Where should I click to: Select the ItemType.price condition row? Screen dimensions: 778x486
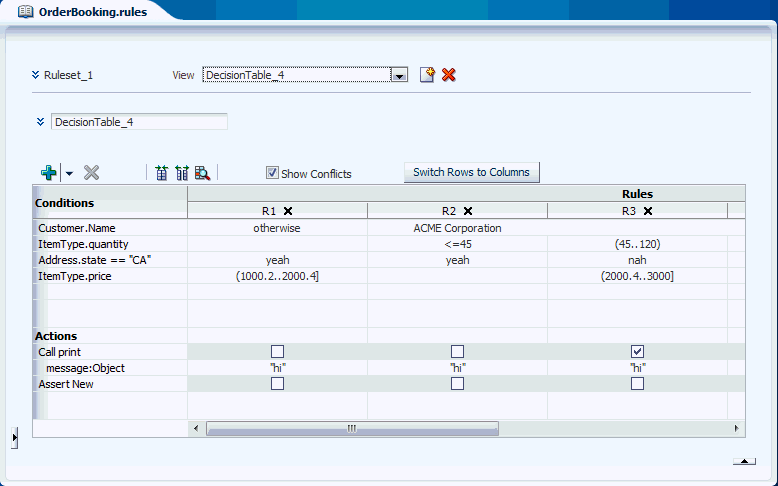[75, 276]
